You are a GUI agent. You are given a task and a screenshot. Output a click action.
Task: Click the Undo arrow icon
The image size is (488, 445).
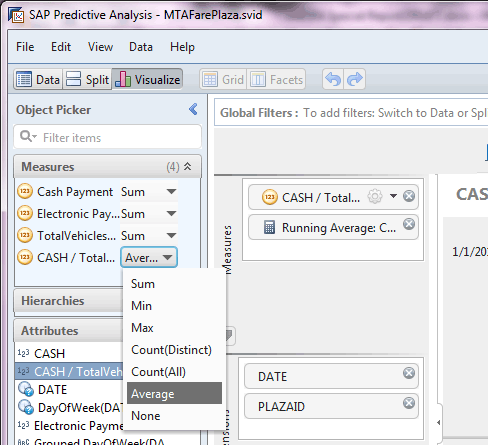coord(333,79)
